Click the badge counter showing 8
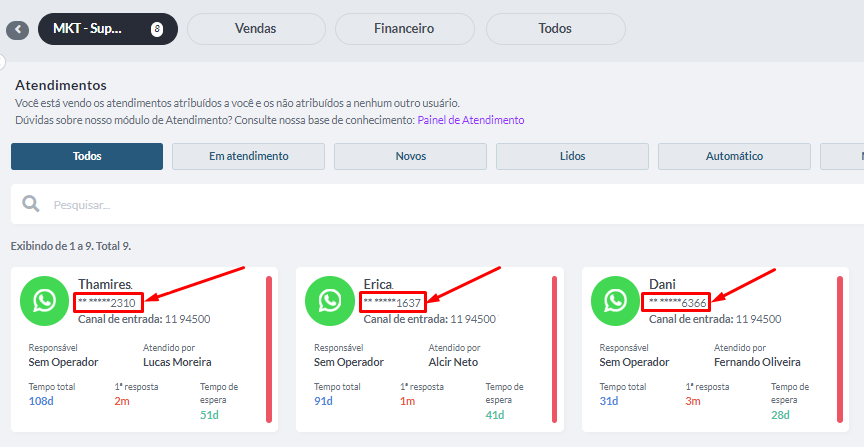 point(157,29)
